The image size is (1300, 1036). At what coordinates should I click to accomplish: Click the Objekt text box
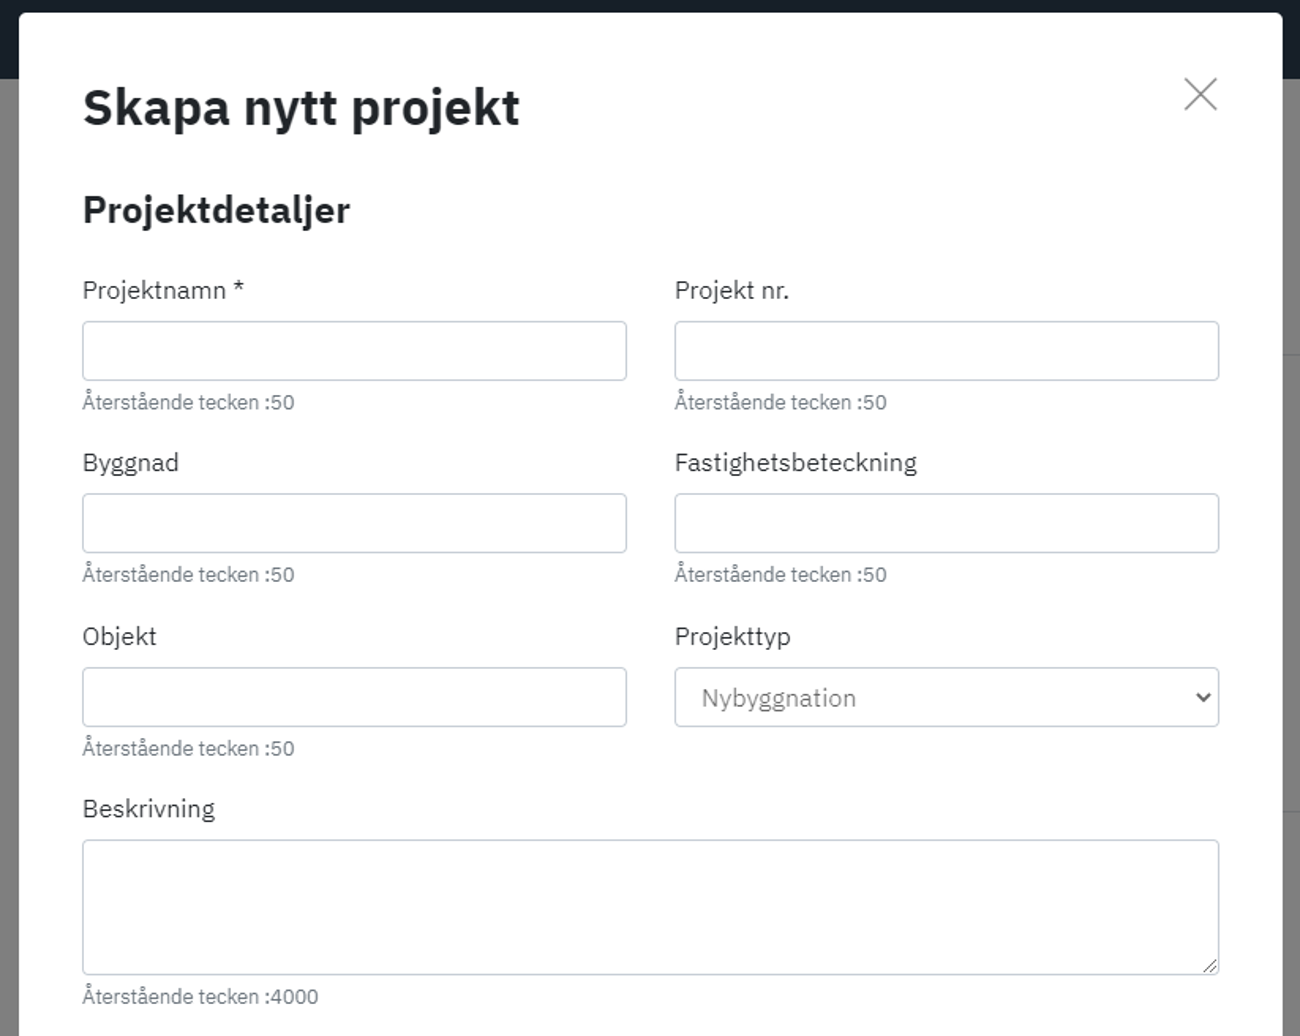pyautogui.click(x=354, y=697)
